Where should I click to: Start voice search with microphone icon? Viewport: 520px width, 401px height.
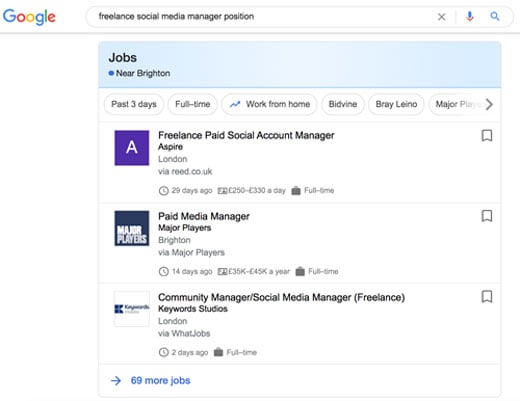(x=470, y=16)
